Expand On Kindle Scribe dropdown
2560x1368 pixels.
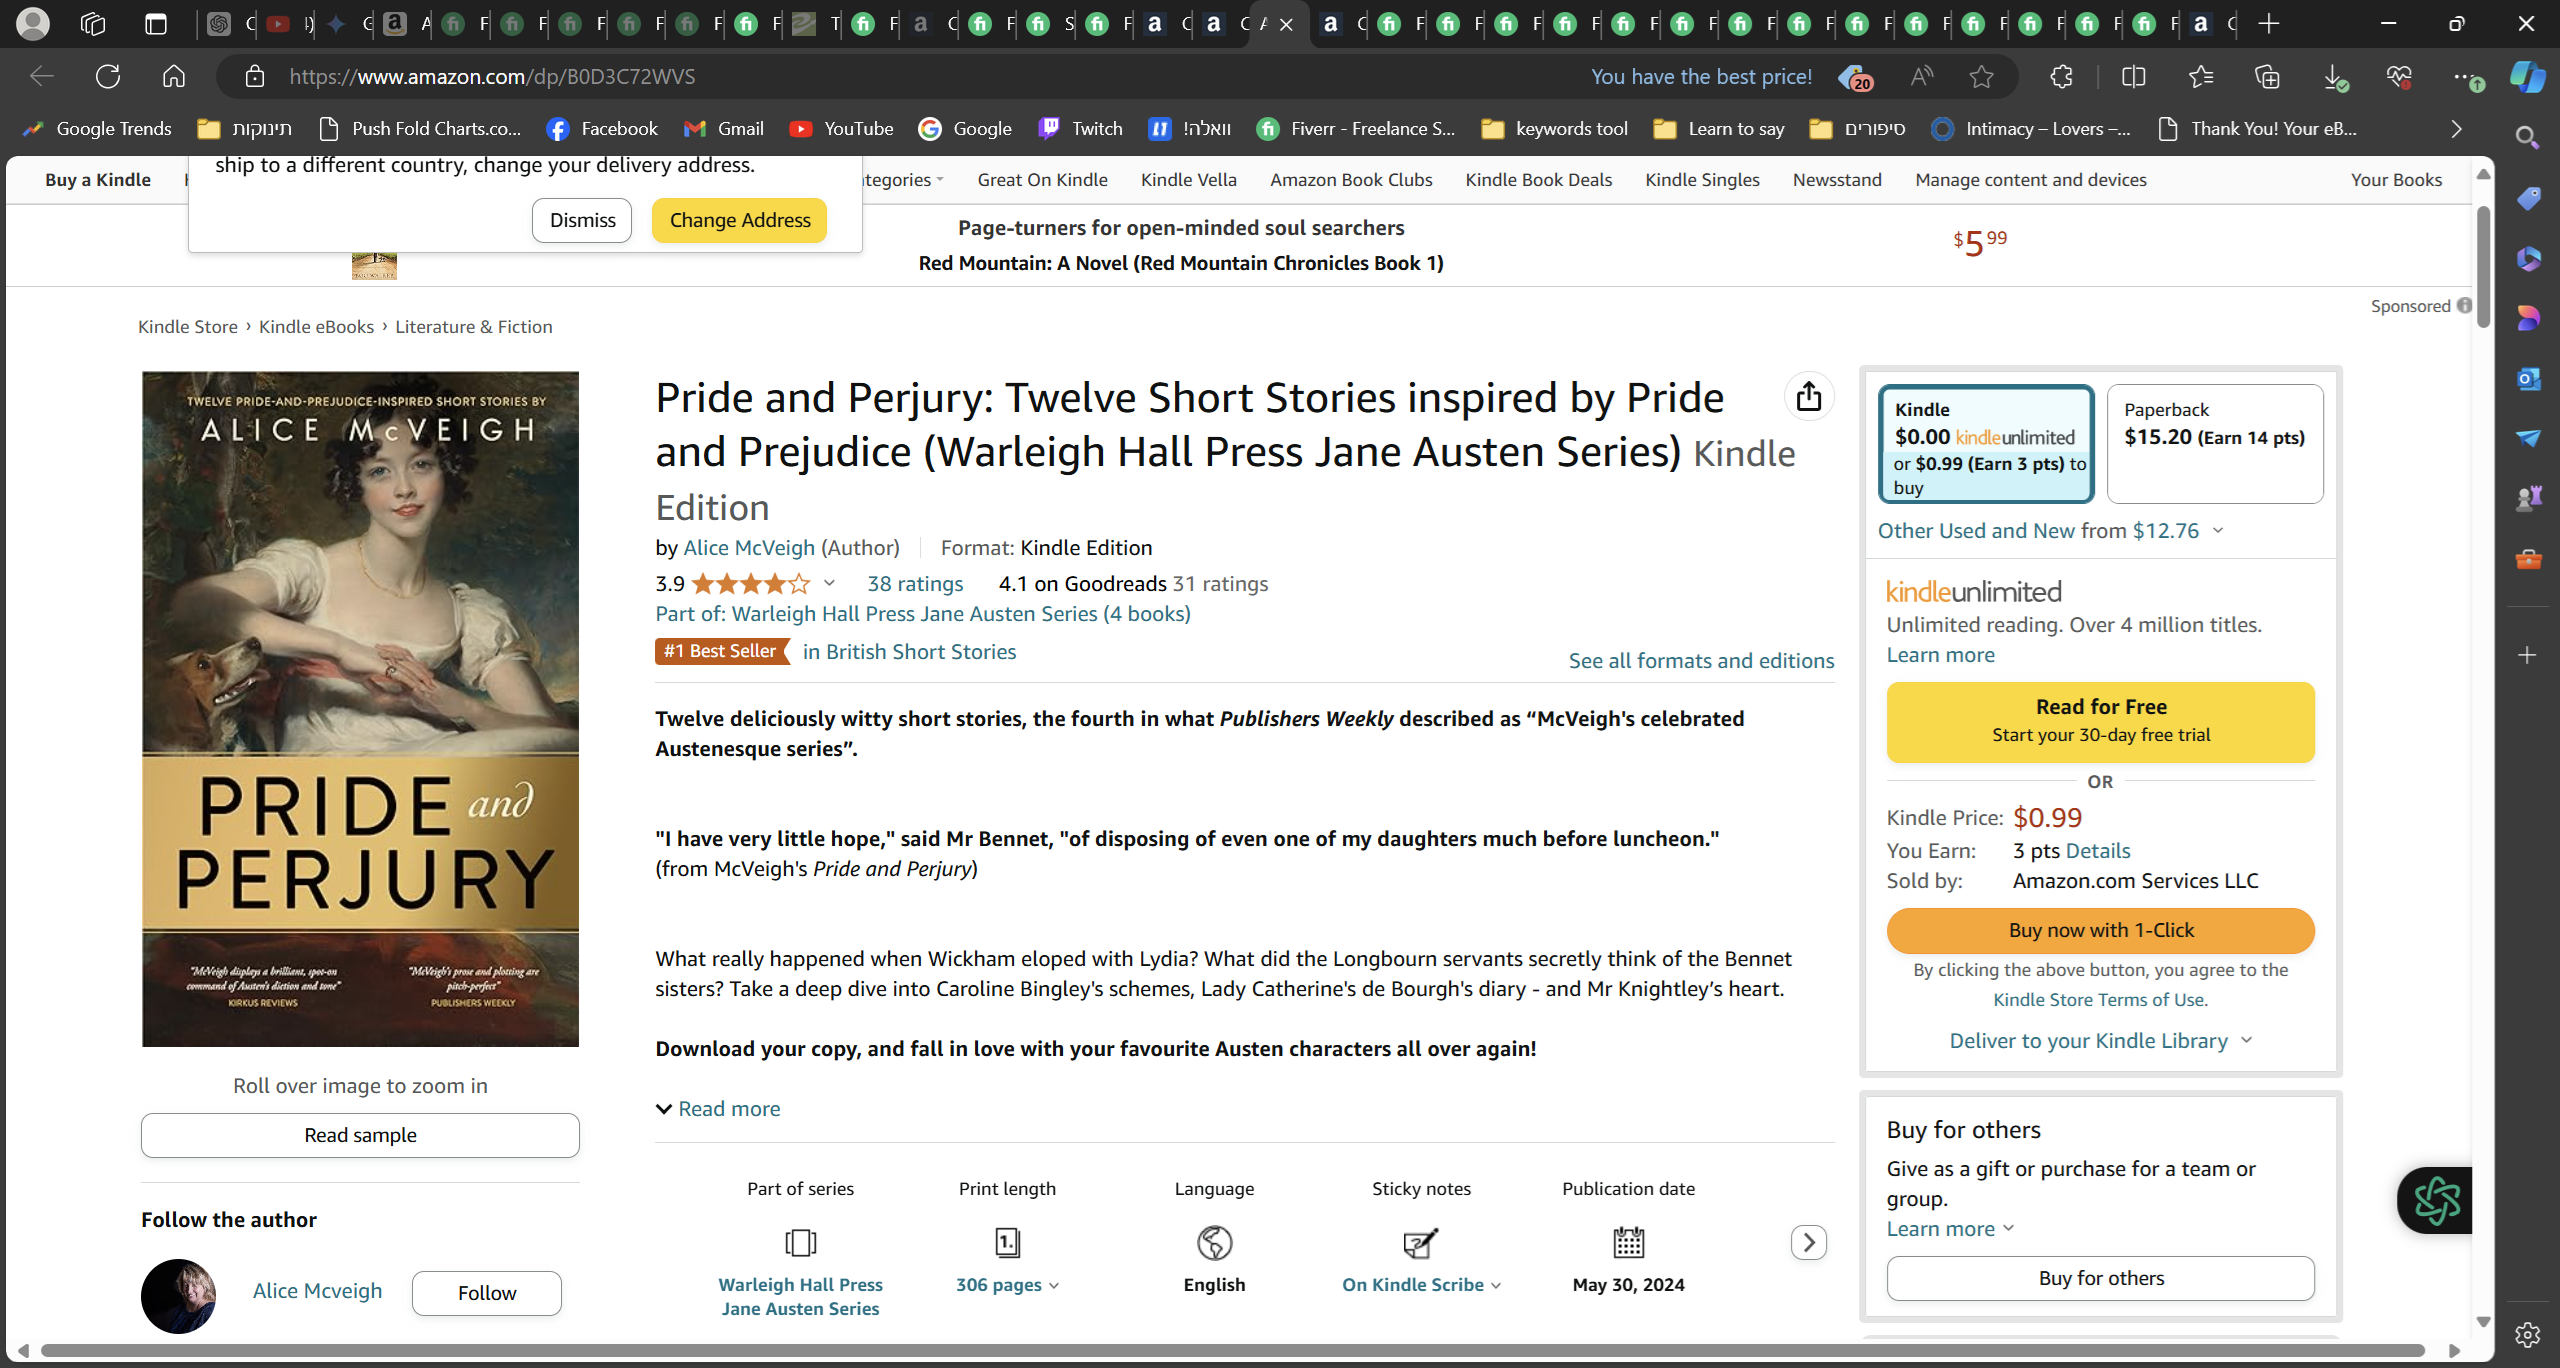[1421, 1285]
